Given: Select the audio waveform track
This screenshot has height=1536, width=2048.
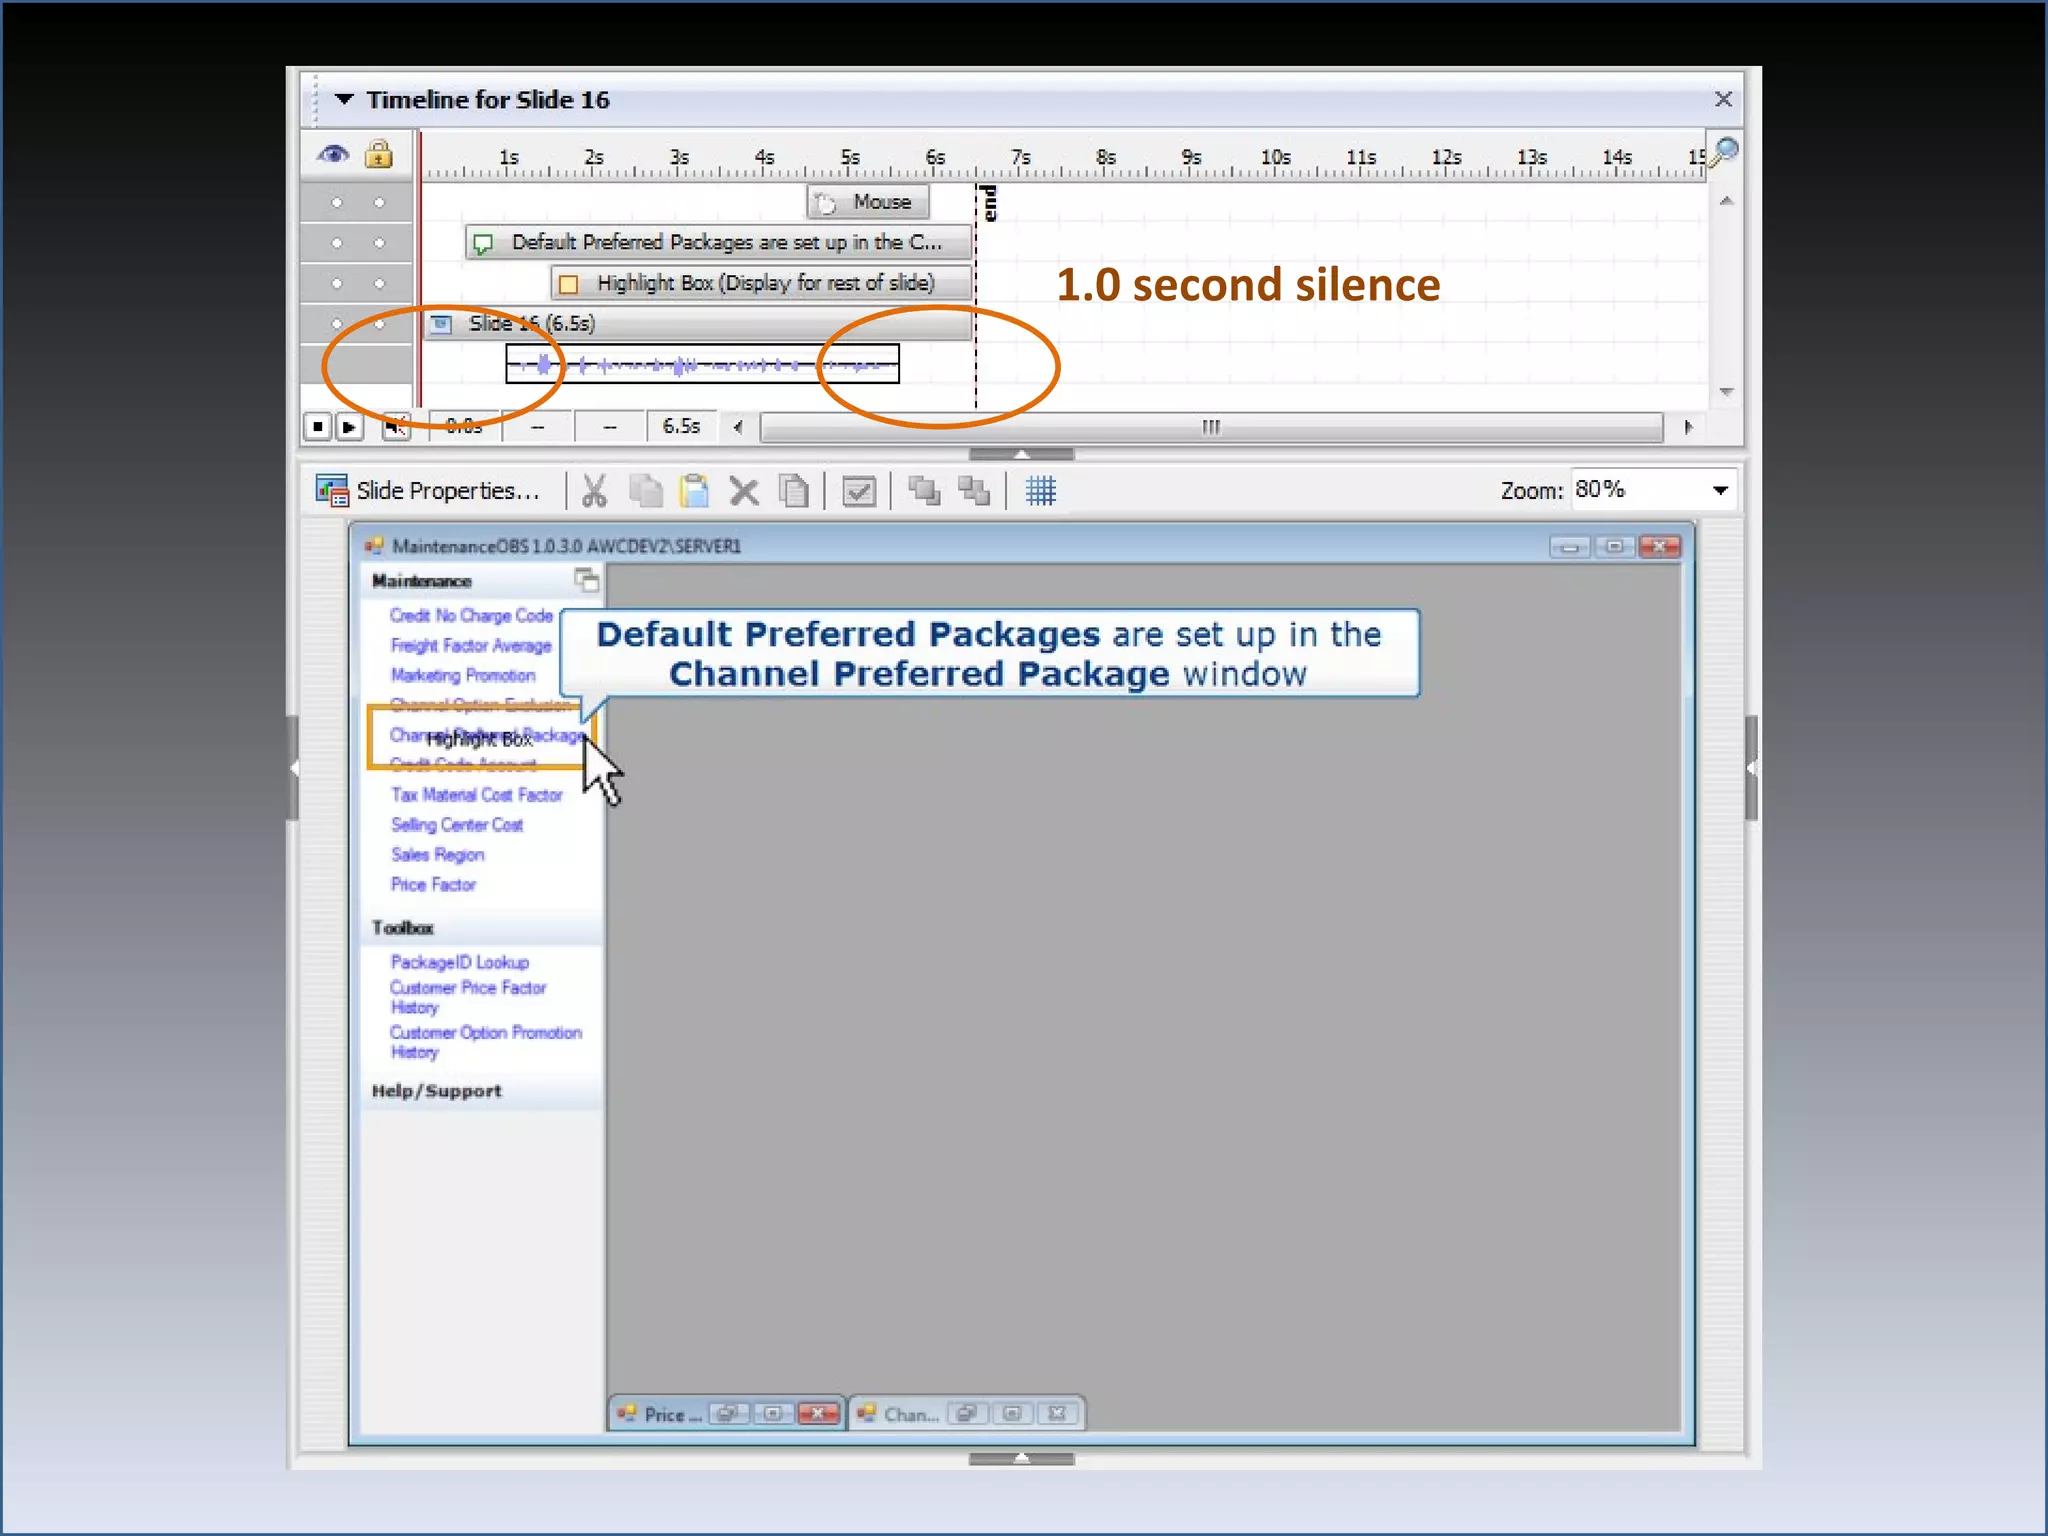Looking at the screenshot, I should coord(702,364).
